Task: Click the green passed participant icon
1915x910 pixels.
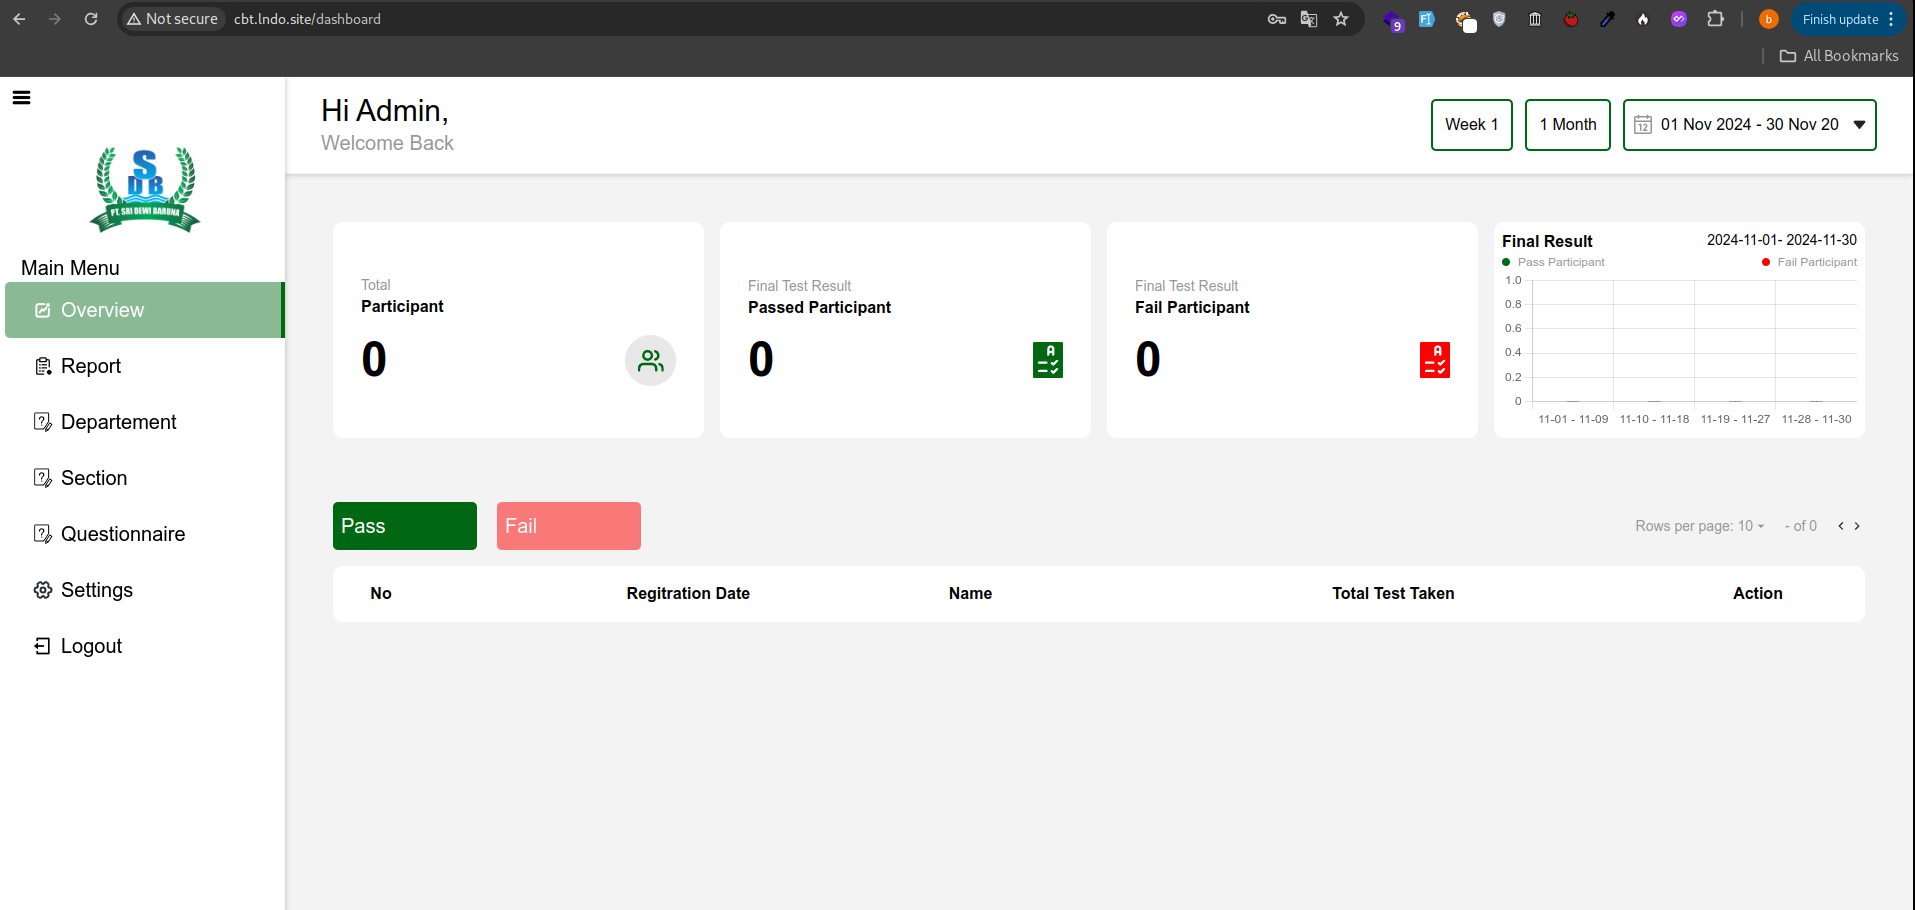Action: click(1047, 360)
